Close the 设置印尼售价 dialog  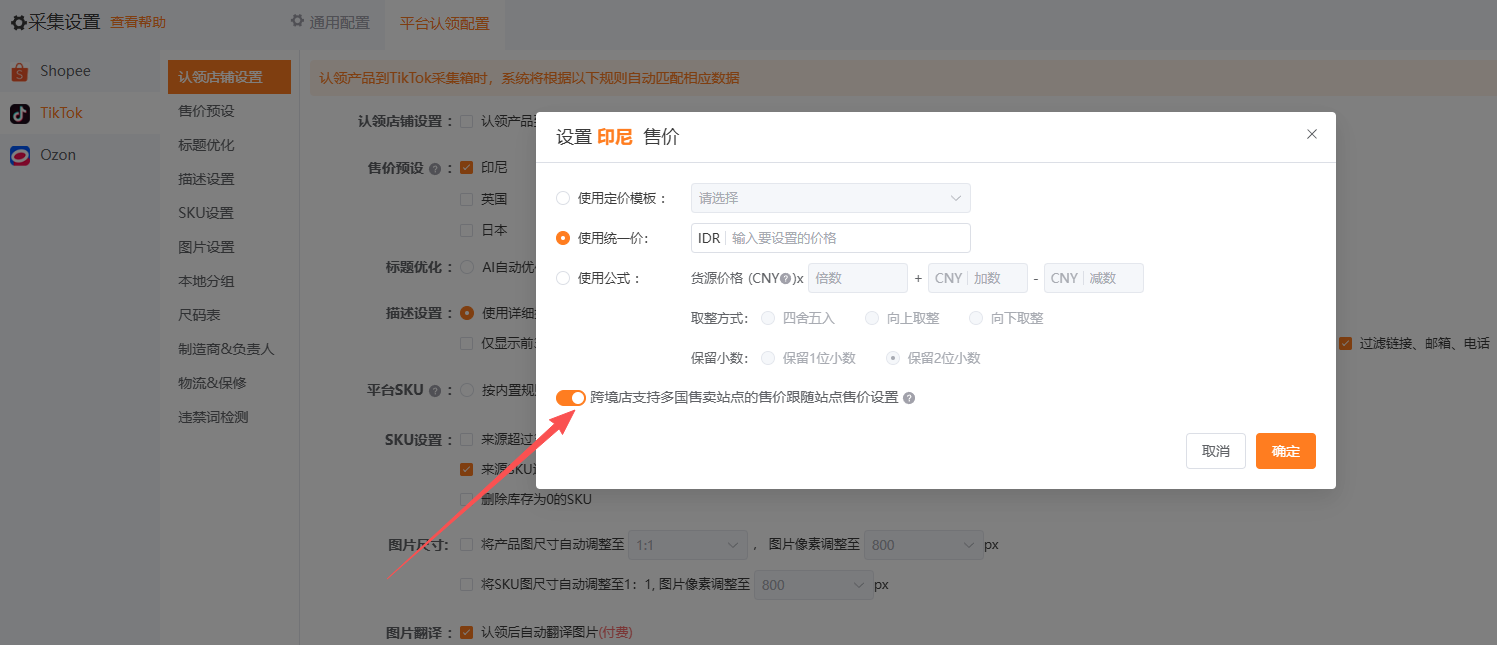pos(1312,134)
